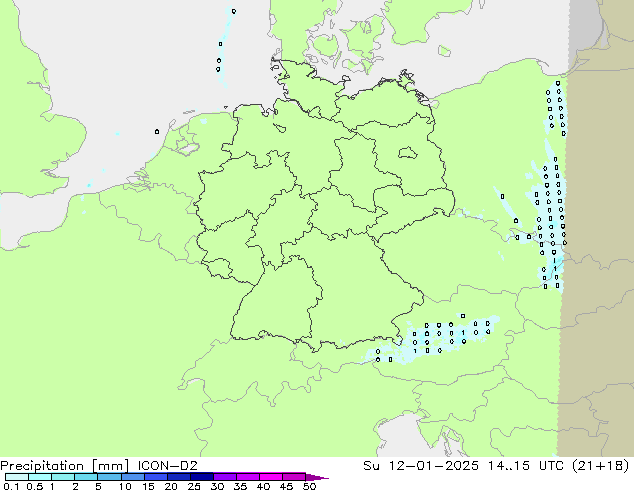634x490 pixels.
Task: Pick the 15–20 mm legend color box
Action: (155, 477)
